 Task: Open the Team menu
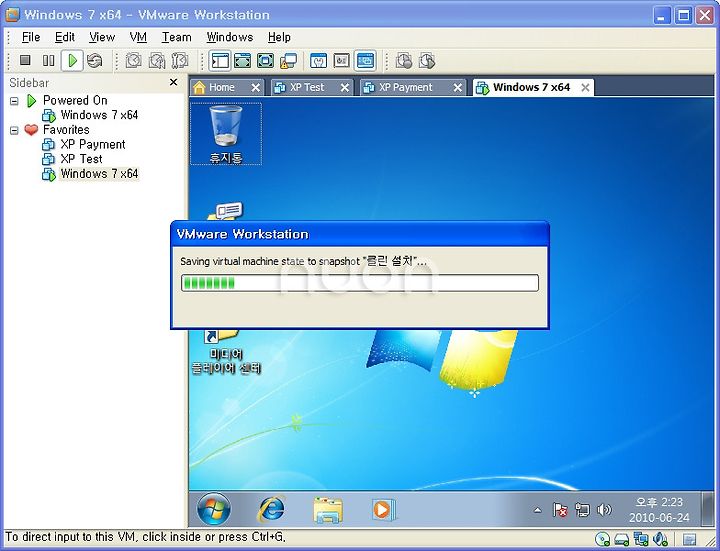(176, 37)
